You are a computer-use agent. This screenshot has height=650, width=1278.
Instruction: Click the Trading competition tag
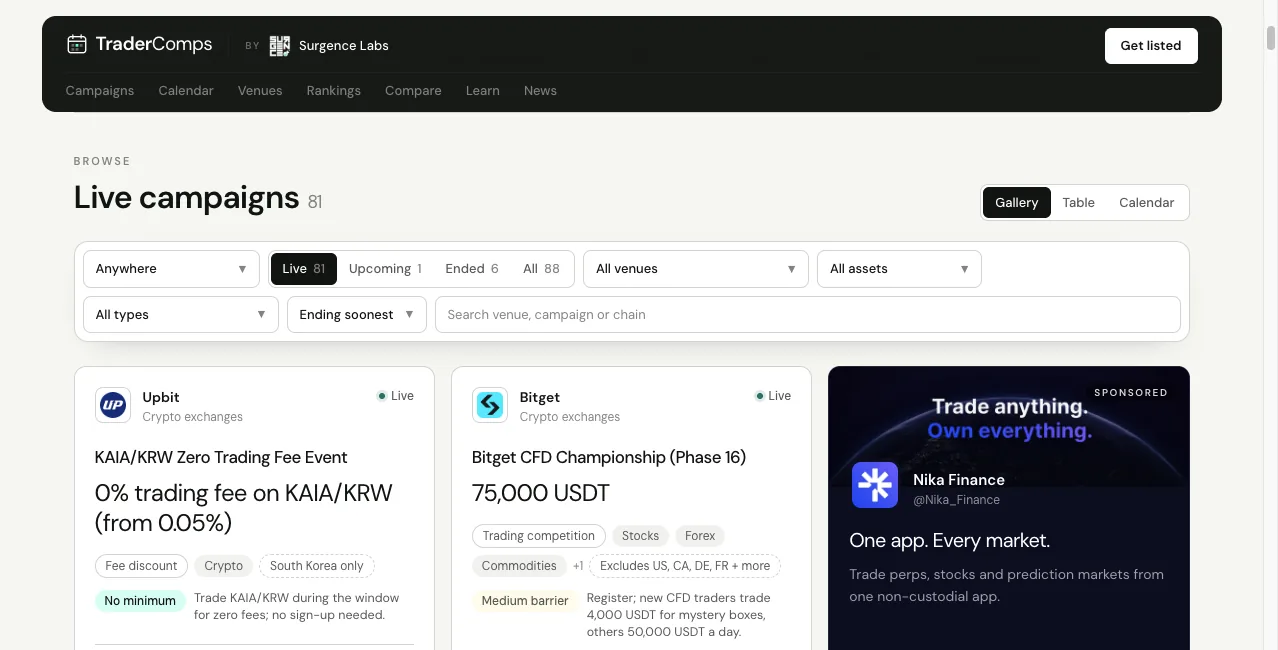click(x=539, y=536)
